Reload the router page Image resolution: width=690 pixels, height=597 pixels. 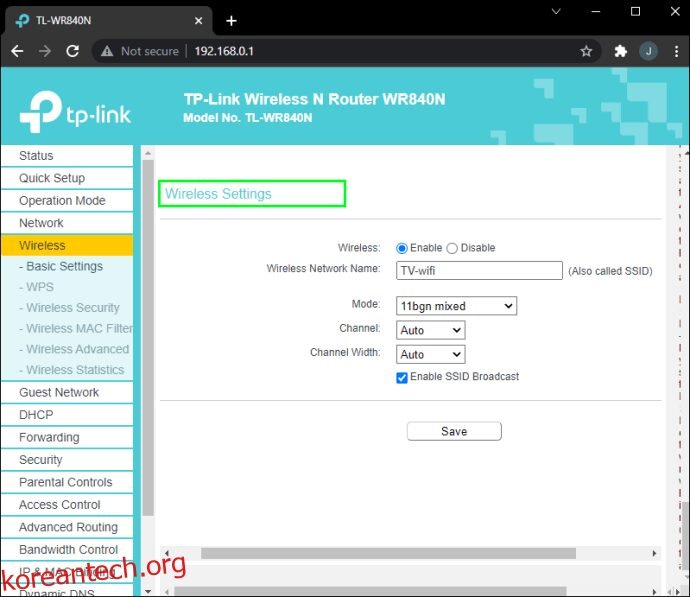coord(71,51)
